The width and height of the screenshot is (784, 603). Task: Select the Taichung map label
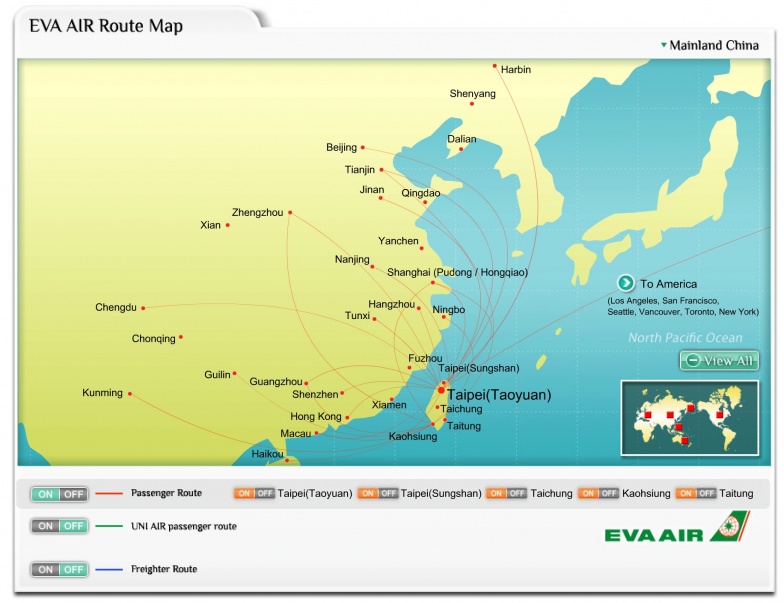462,409
